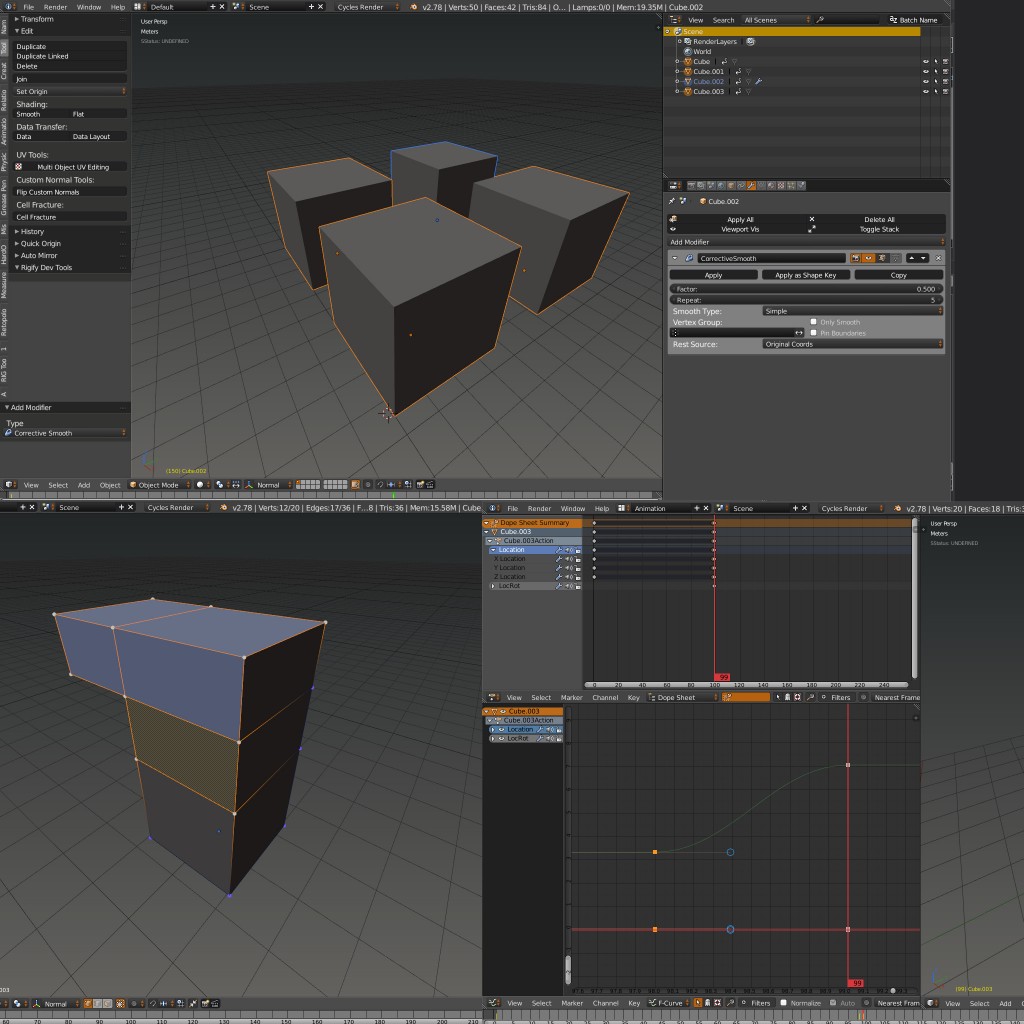The image size is (1024, 1024).
Task: Check the Pin Boundaries checkbox
Action: pyautogui.click(x=813, y=331)
